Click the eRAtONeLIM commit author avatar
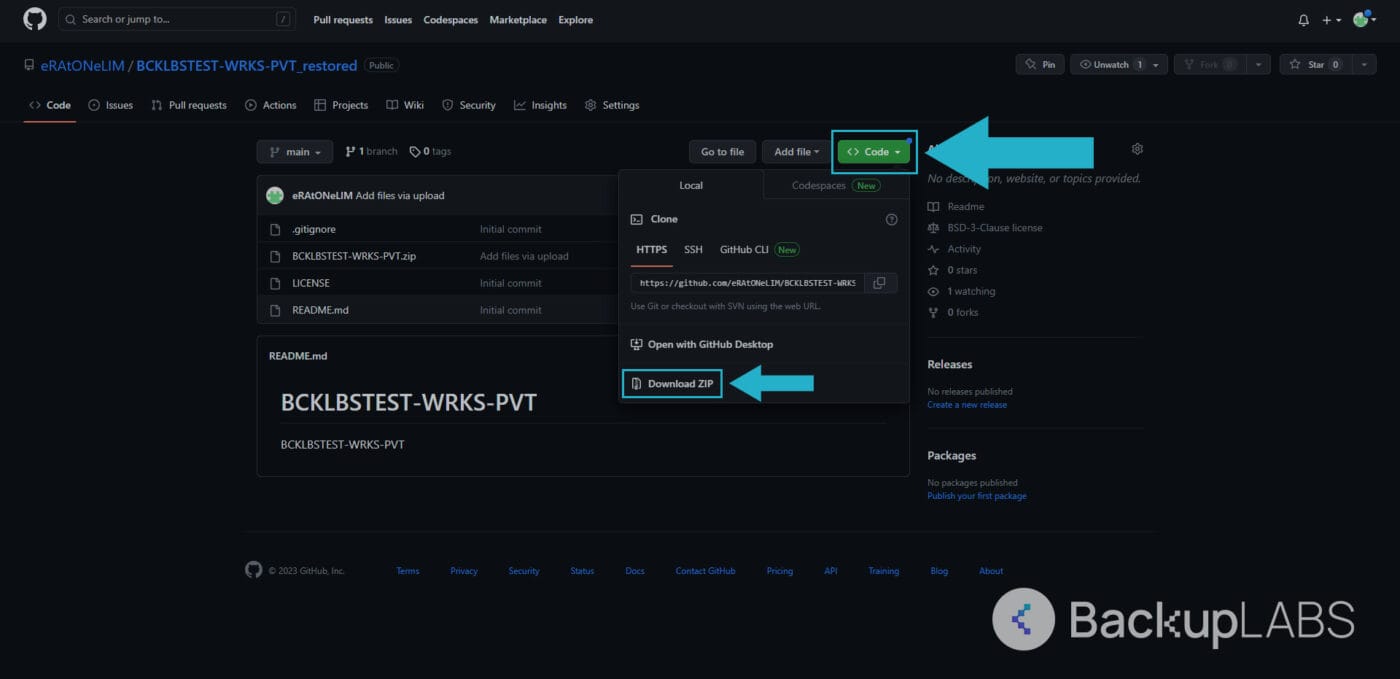The width and height of the screenshot is (1400, 679). click(x=275, y=196)
